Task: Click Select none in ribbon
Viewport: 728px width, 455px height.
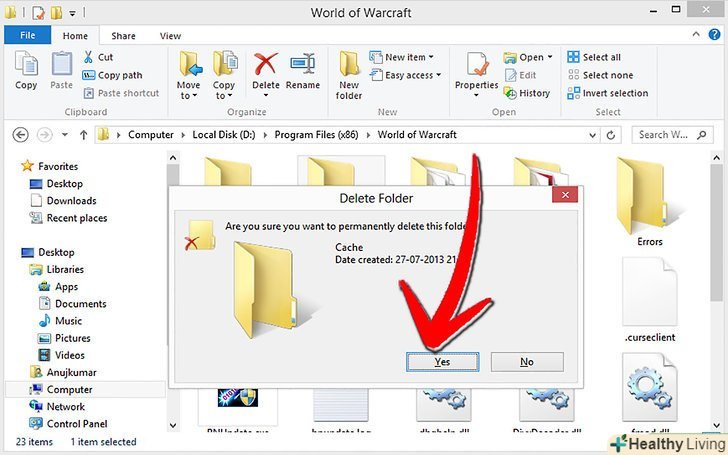Action: (600, 75)
